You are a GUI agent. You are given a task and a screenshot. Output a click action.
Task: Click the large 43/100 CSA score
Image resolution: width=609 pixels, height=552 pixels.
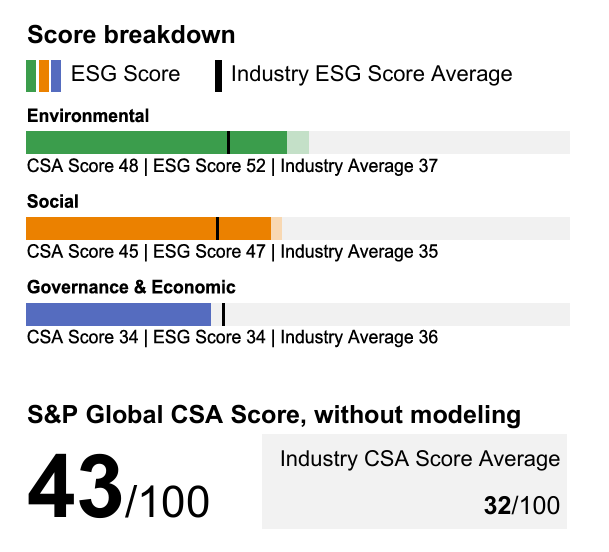click(118, 487)
